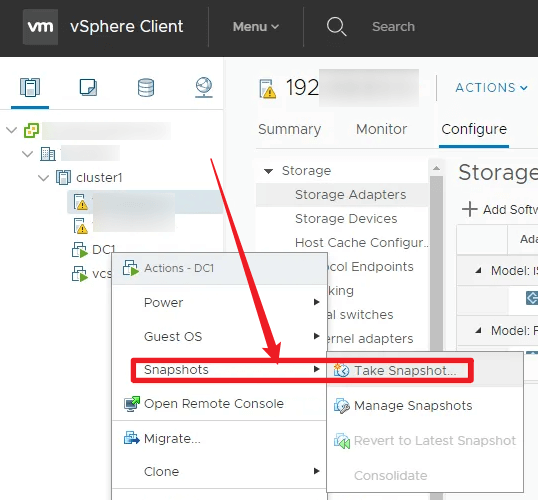This screenshot has height=500, width=538.
Task: Open the ACTIONS dropdown
Action: click(491, 88)
